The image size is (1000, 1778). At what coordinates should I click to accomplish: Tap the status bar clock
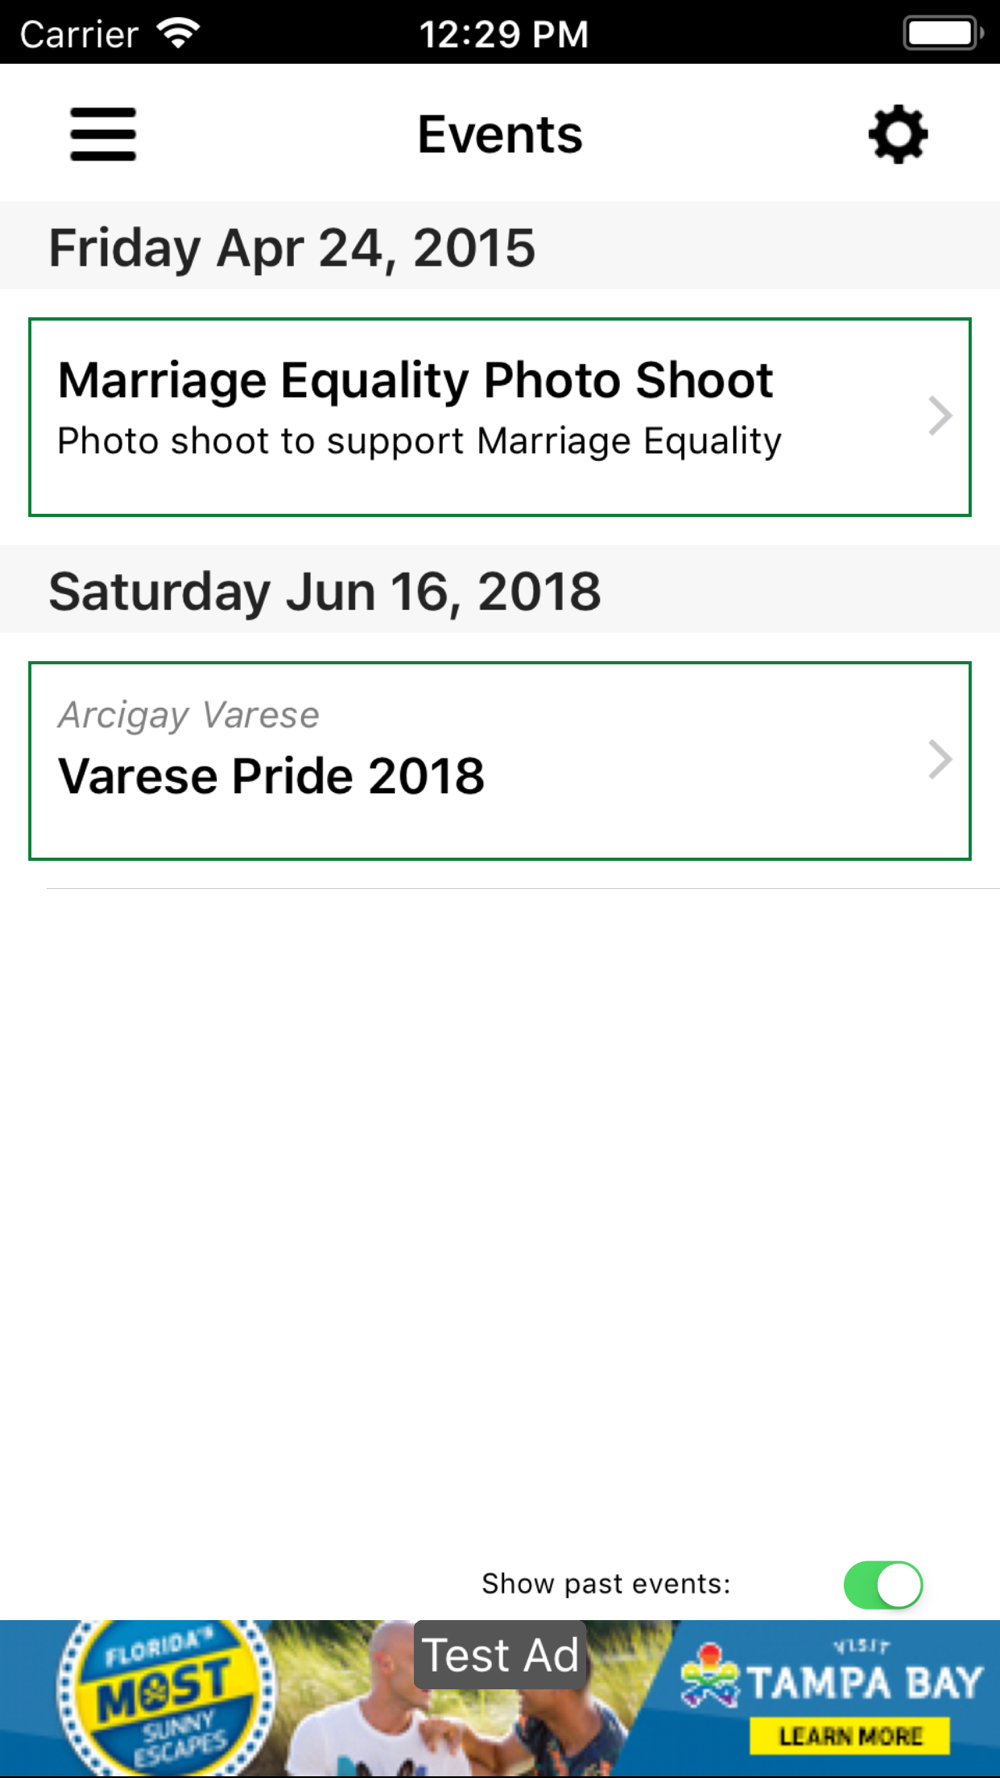[x=503, y=34]
